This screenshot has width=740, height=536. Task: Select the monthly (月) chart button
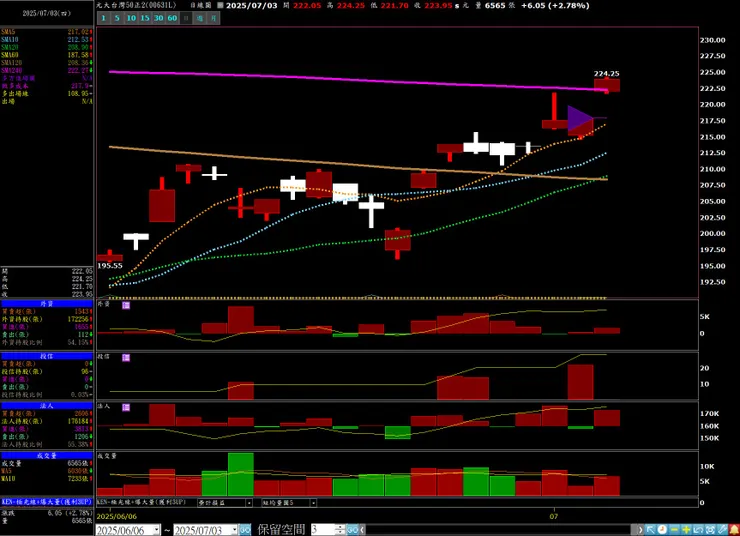[214, 18]
